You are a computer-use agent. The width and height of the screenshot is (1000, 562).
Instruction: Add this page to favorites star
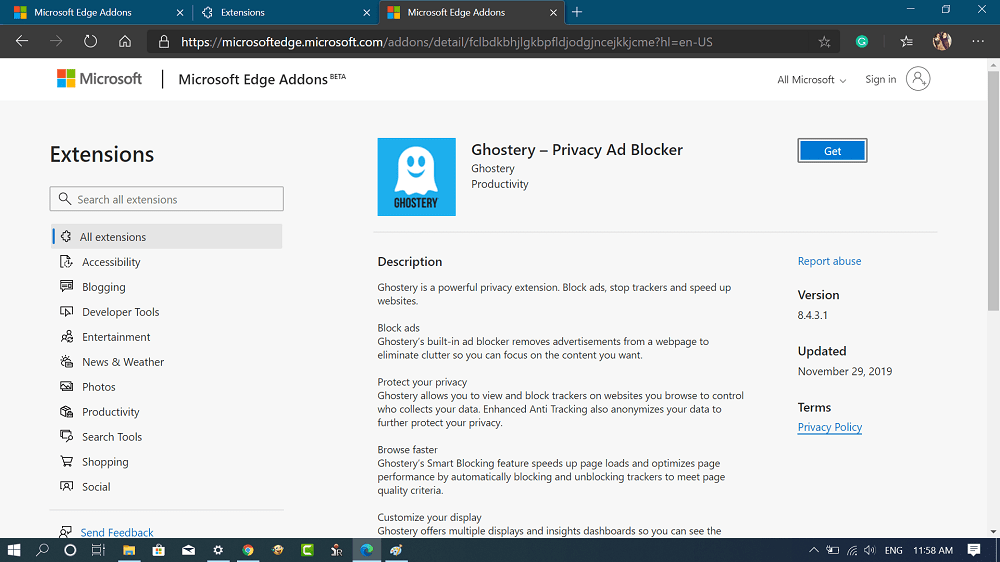(825, 42)
